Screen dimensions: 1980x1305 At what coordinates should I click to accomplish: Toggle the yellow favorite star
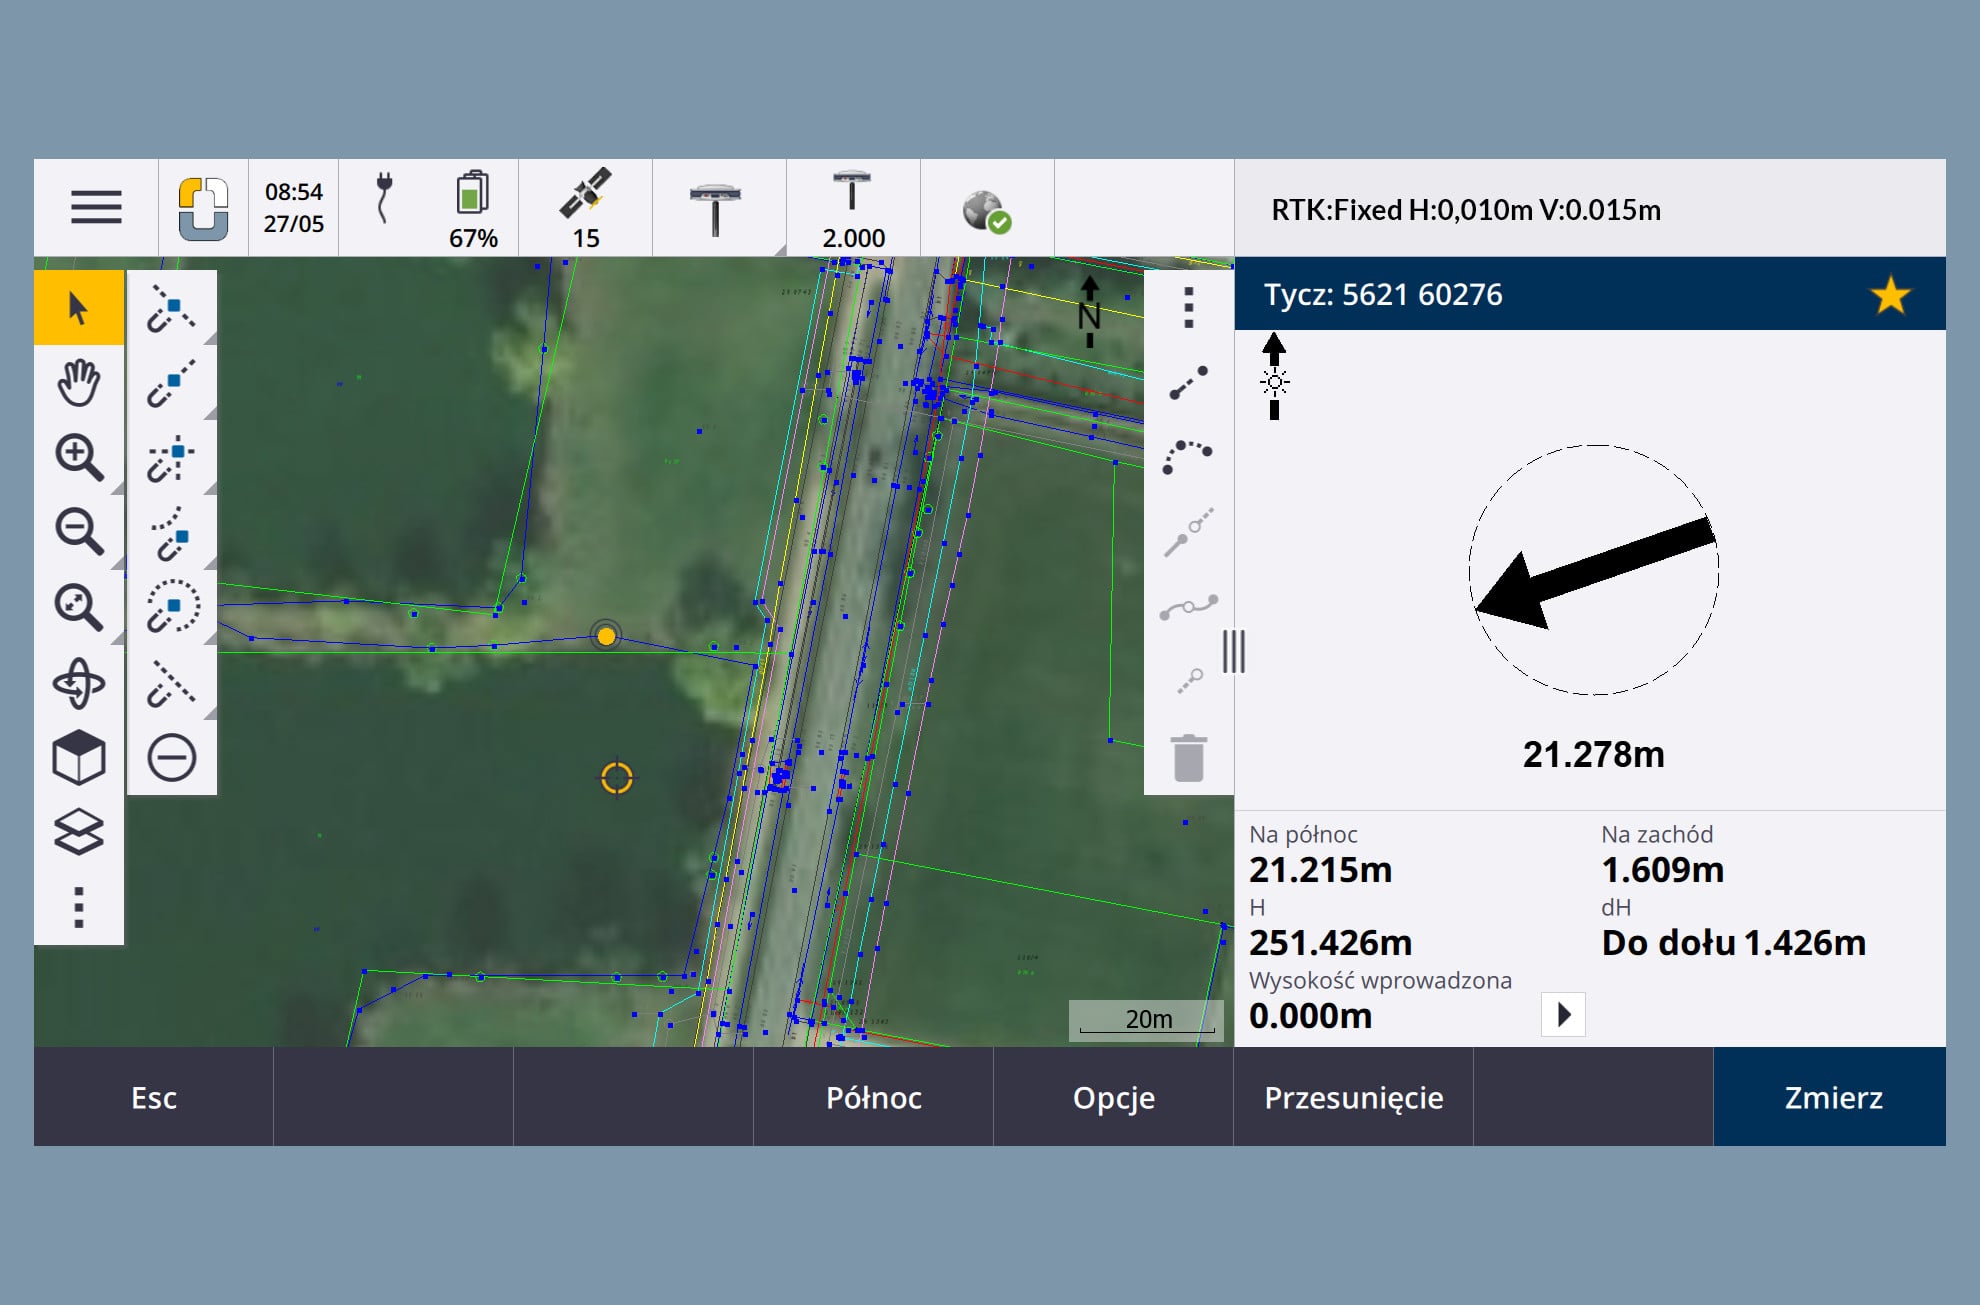point(1889,295)
